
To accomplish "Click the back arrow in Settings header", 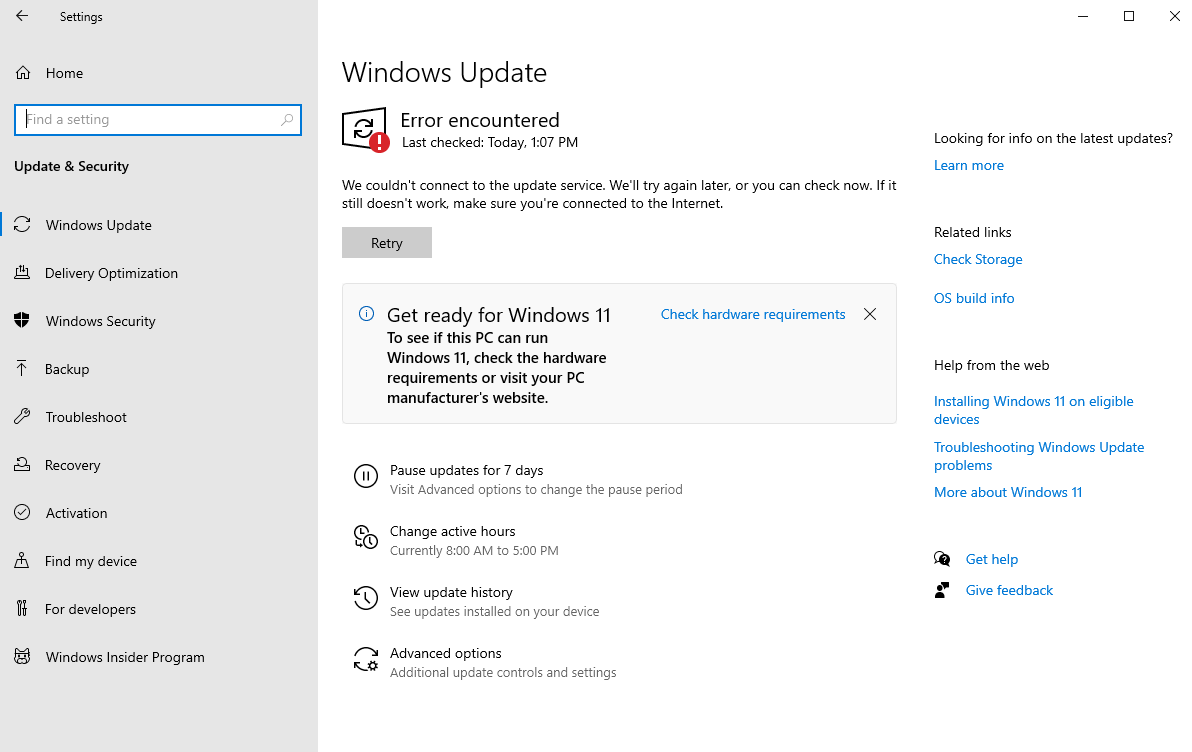I will [22, 16].
